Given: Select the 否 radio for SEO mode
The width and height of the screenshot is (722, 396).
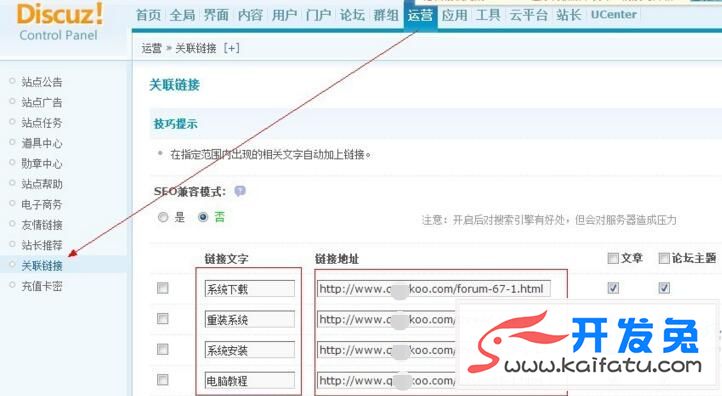Looking at the screenshot, I should click(203, 217).
